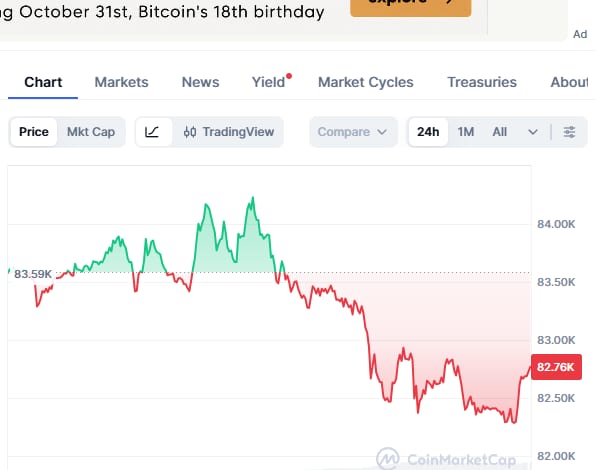Open the Markets tab
The image size is (596, 470).
pyautogui.click(x=122, y=82)
